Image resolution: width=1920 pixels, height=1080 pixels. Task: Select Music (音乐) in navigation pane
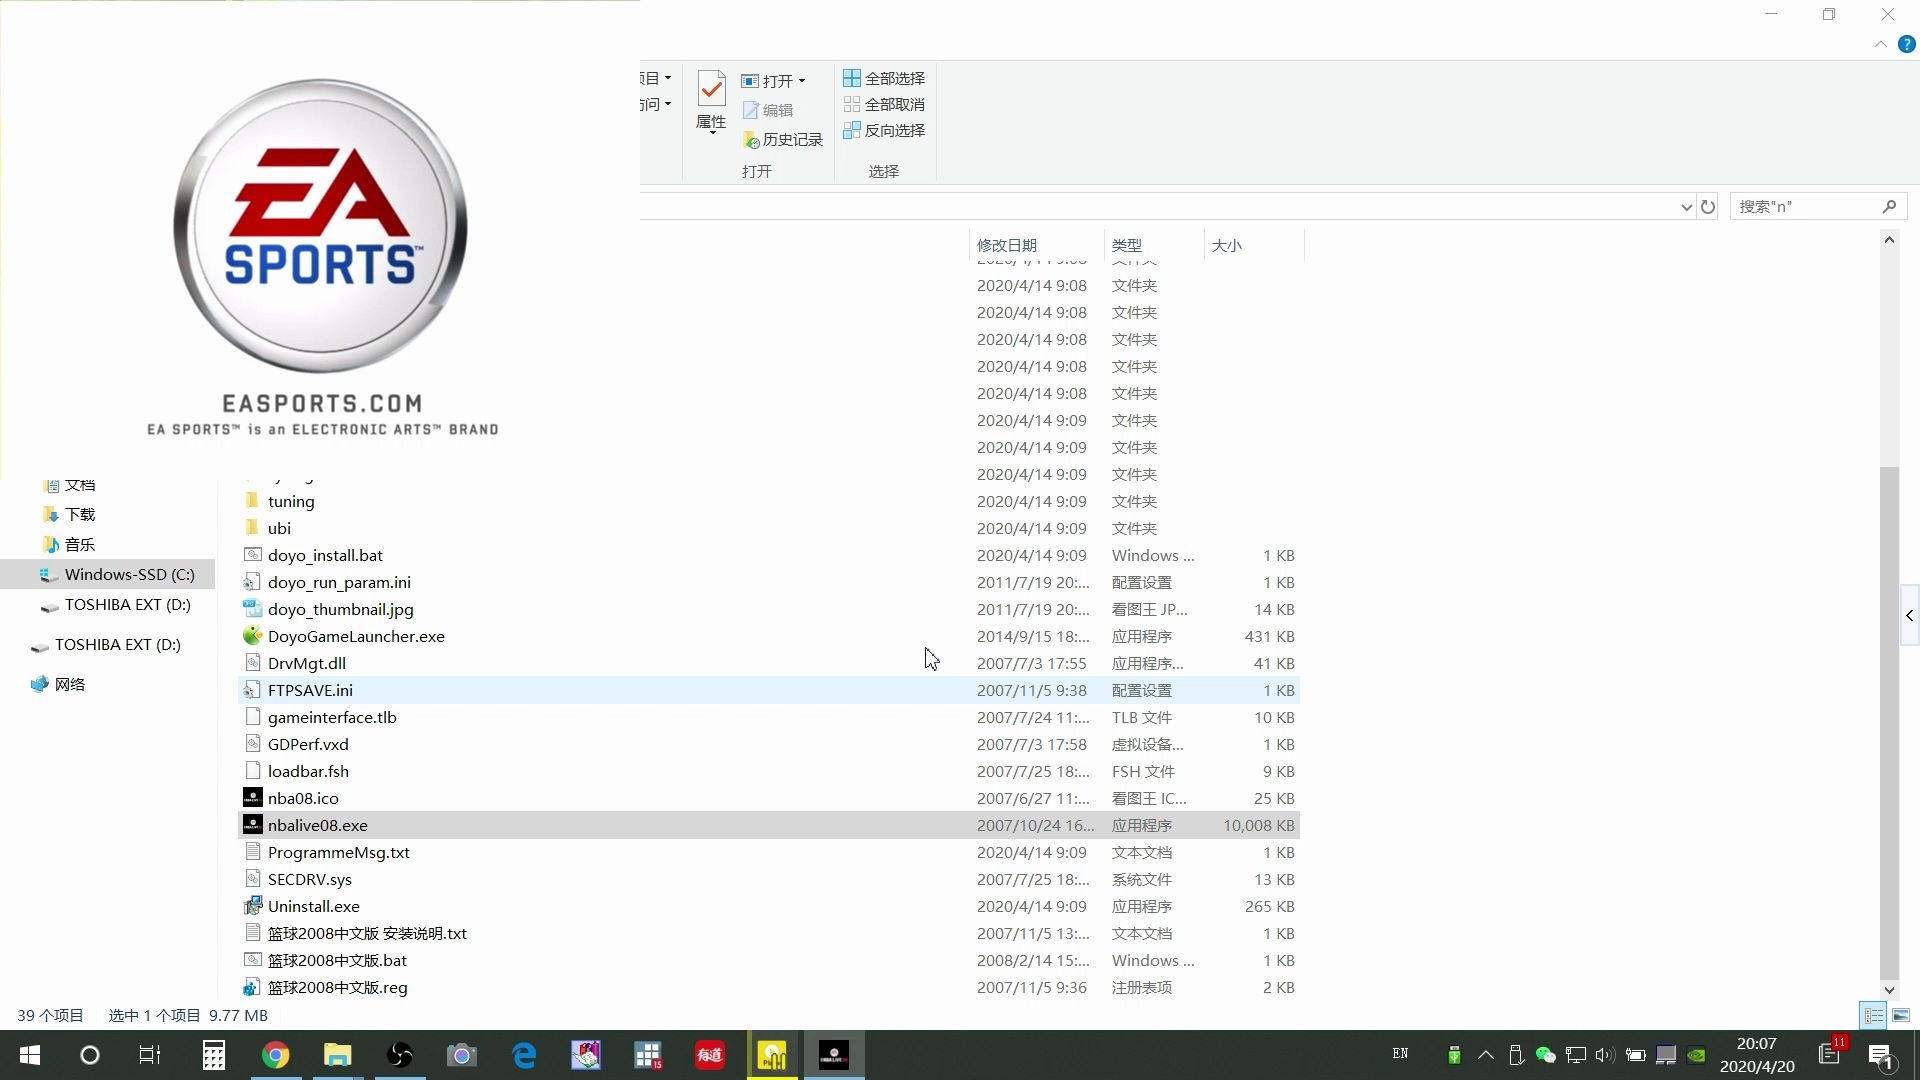(x=80, y=544)
